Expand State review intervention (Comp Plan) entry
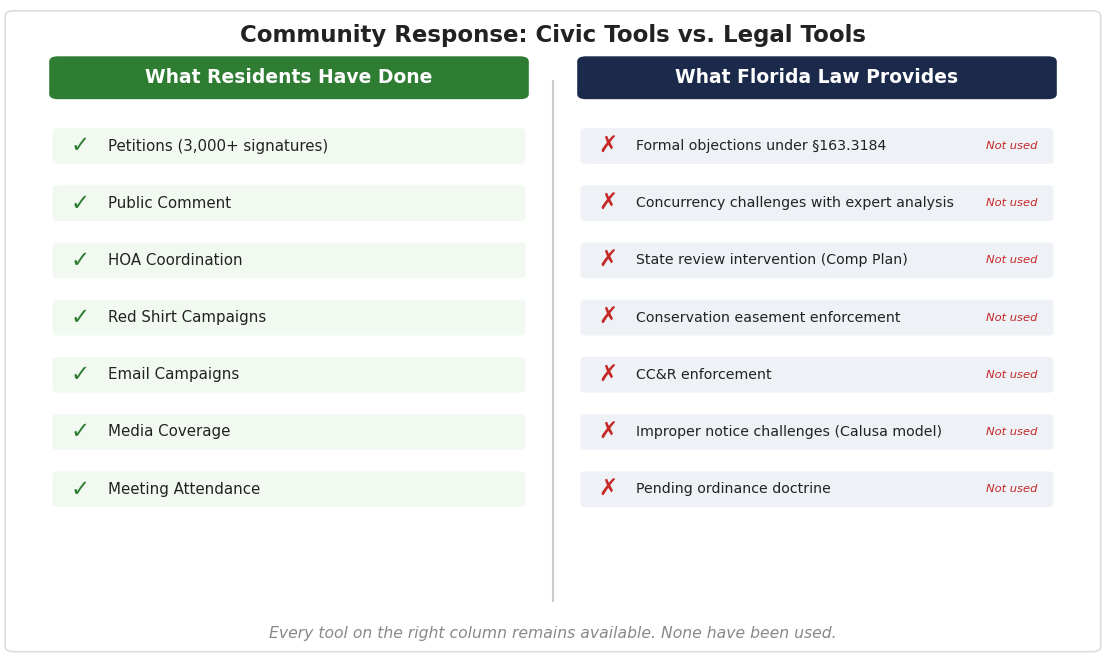Screen dimensions: 1106x656 [816, 259]
